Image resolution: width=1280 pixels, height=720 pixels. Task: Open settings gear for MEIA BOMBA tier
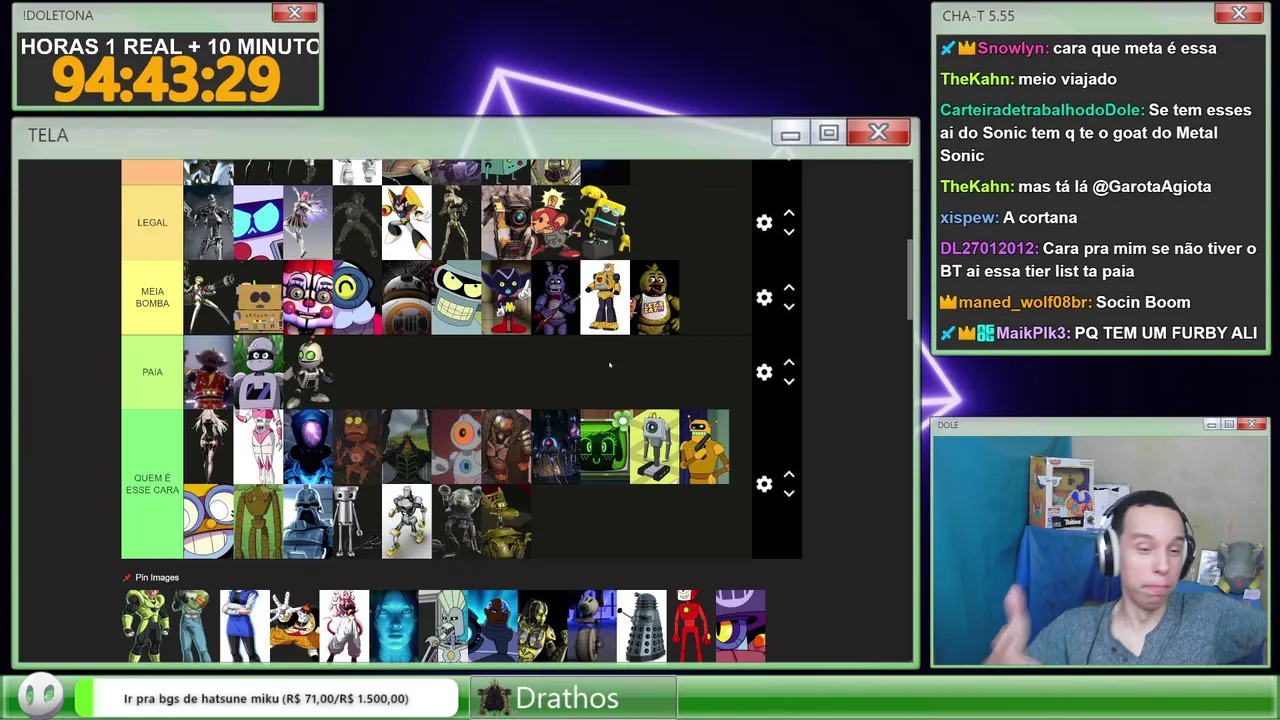(764, 298)
